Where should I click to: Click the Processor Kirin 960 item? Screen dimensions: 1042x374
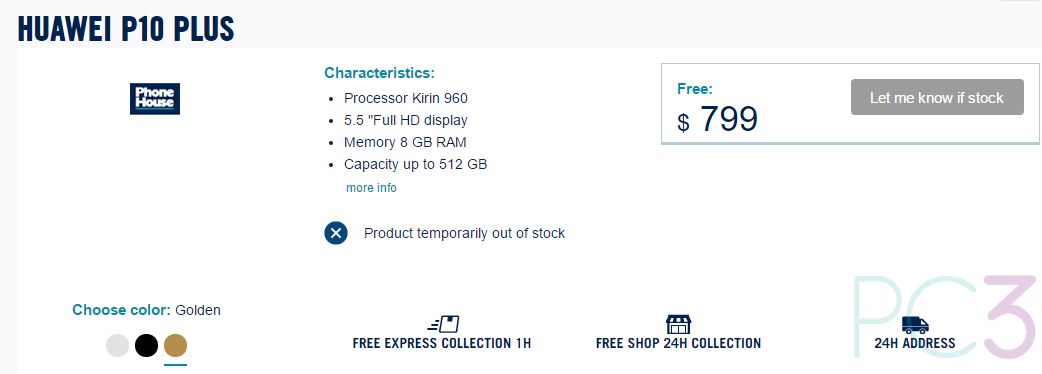[x=406, y=98]
